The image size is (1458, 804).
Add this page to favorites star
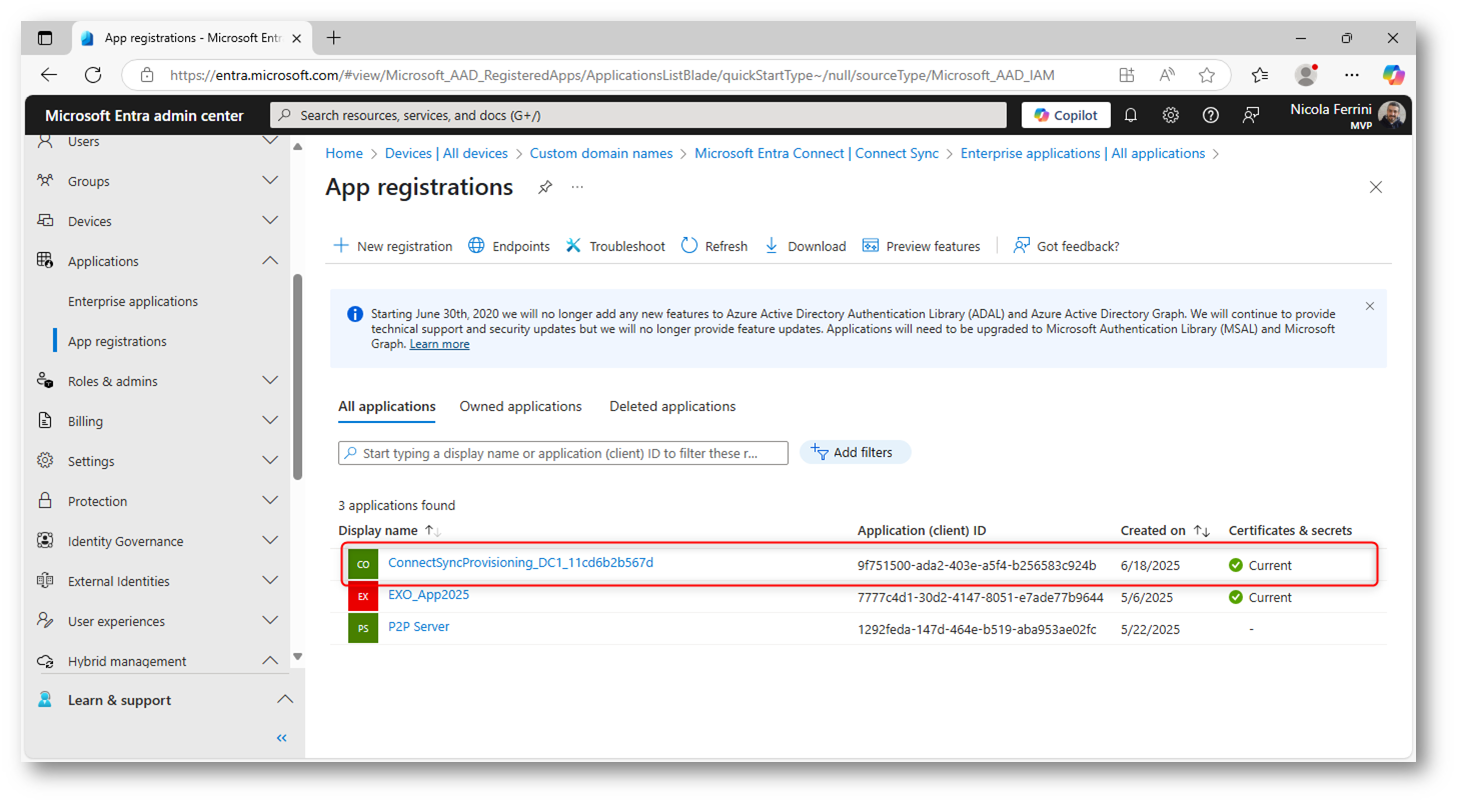(1207, 75)
